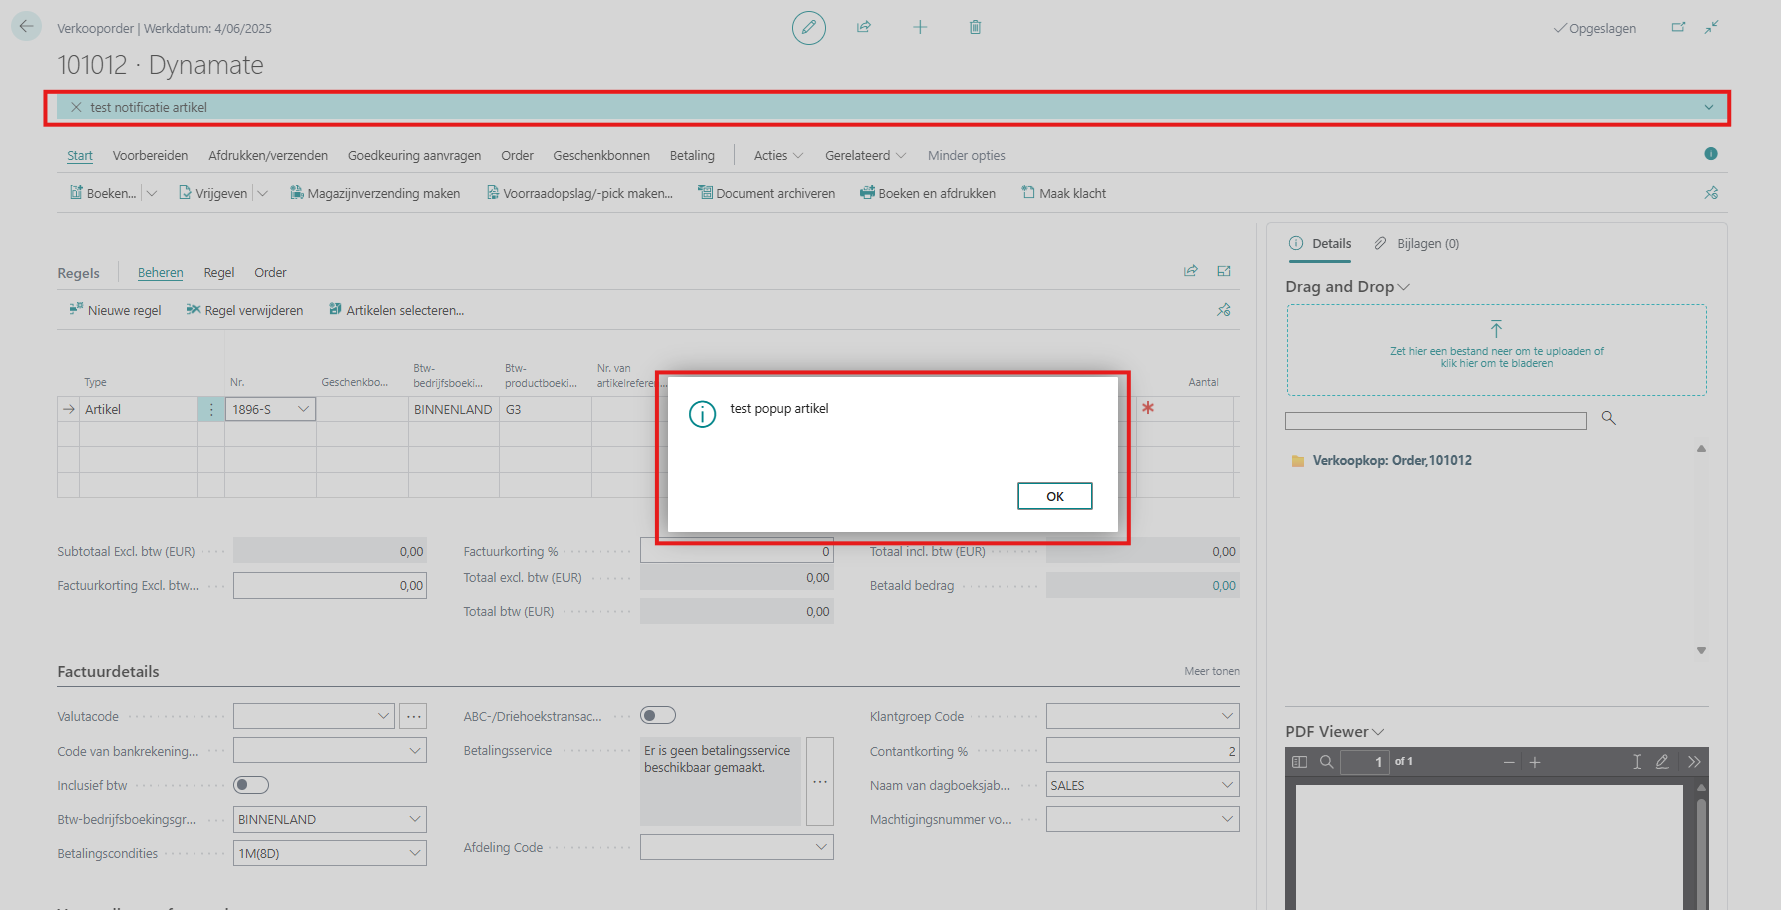Screen dimensions: 1781x910
Task: Go back using the arrow button
Action: pos(26,27)
